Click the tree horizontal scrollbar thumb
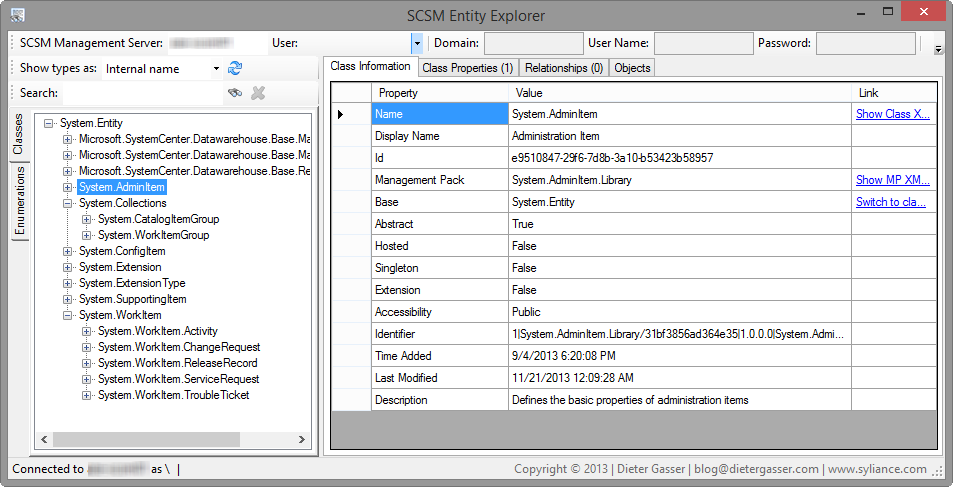 click(x=146, y=440)
